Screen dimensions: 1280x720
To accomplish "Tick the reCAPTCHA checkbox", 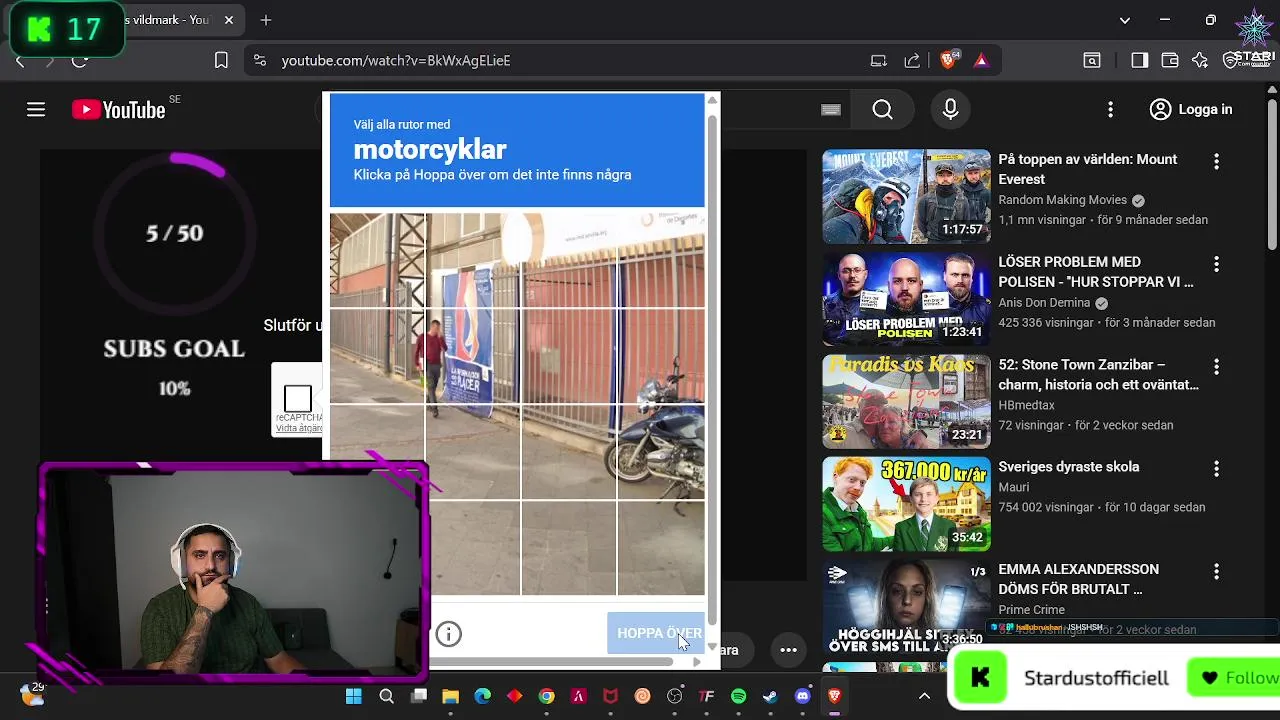I will (x=298, y=398).
